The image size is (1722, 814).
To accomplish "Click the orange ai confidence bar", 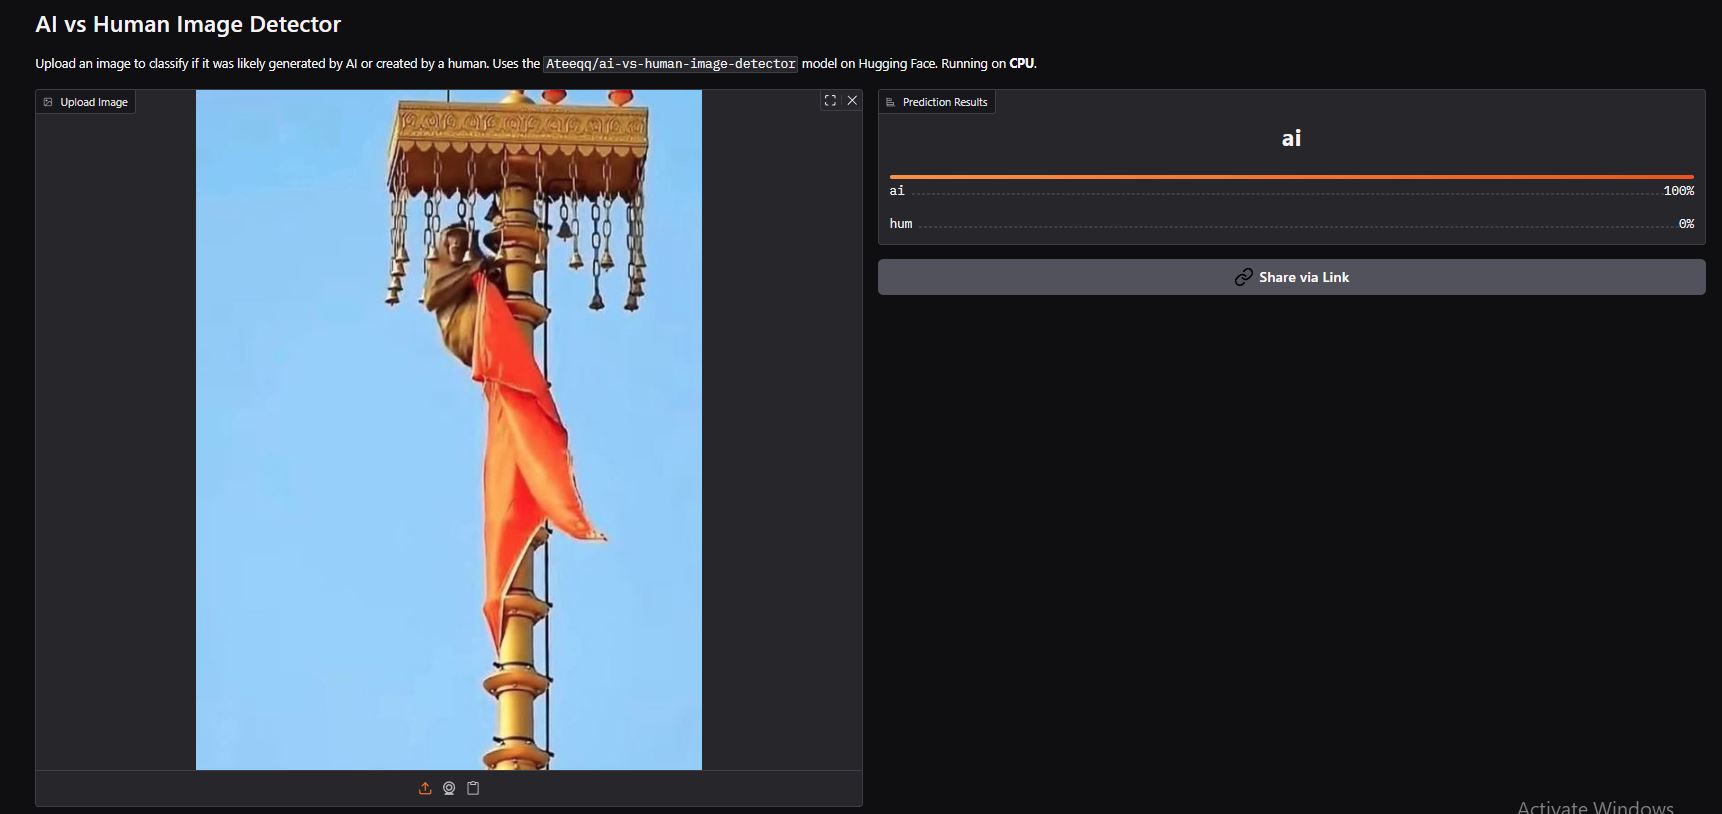I will click(1290, 177).
